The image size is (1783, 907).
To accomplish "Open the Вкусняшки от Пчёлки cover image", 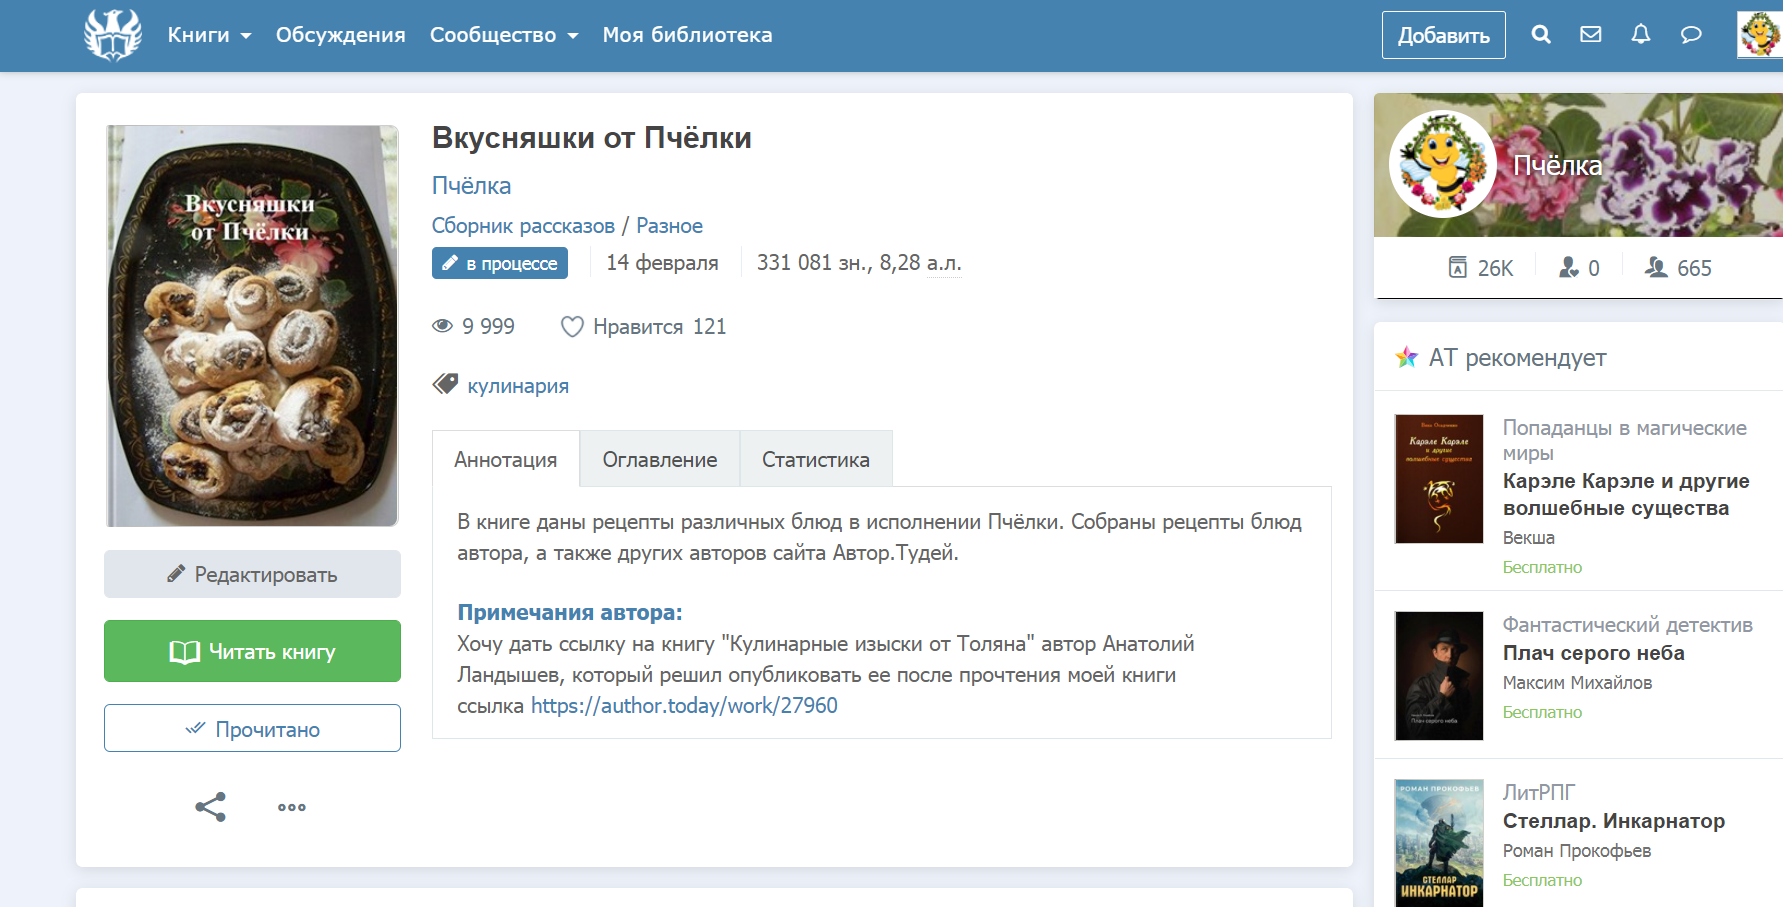I will click(252, 325).
